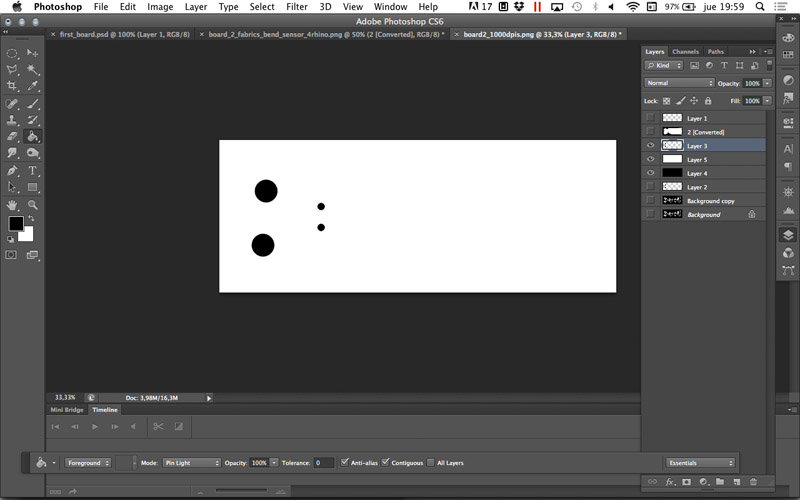Open the Pin Light mode dropdown

[191, 463]
